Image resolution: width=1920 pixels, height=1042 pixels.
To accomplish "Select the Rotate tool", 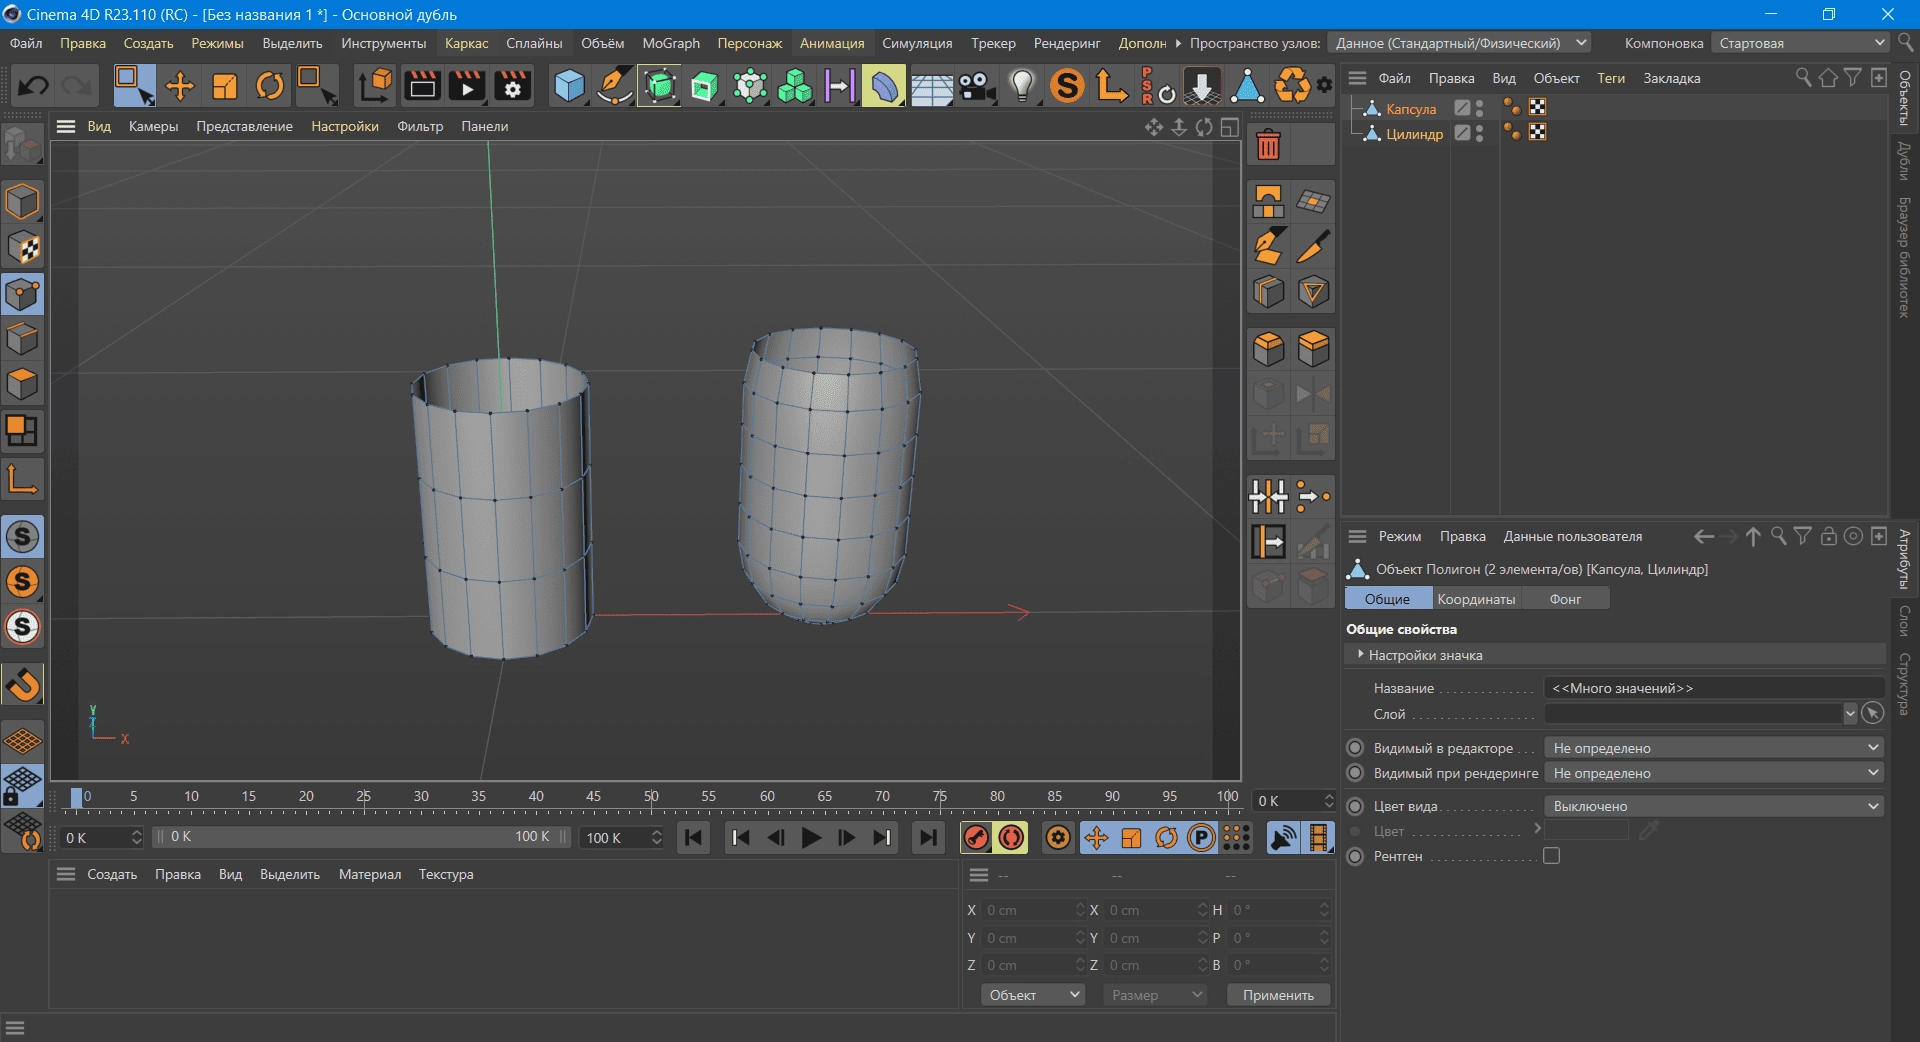I will (x=270, y=86).
